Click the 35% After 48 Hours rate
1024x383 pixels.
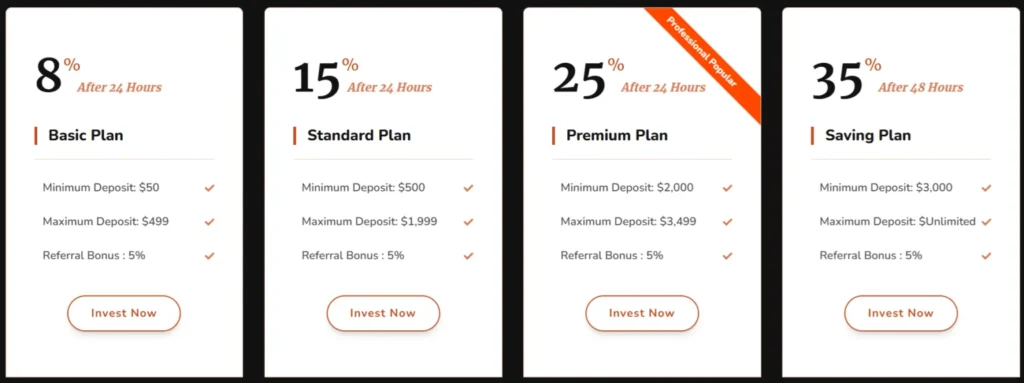point(888,78)
